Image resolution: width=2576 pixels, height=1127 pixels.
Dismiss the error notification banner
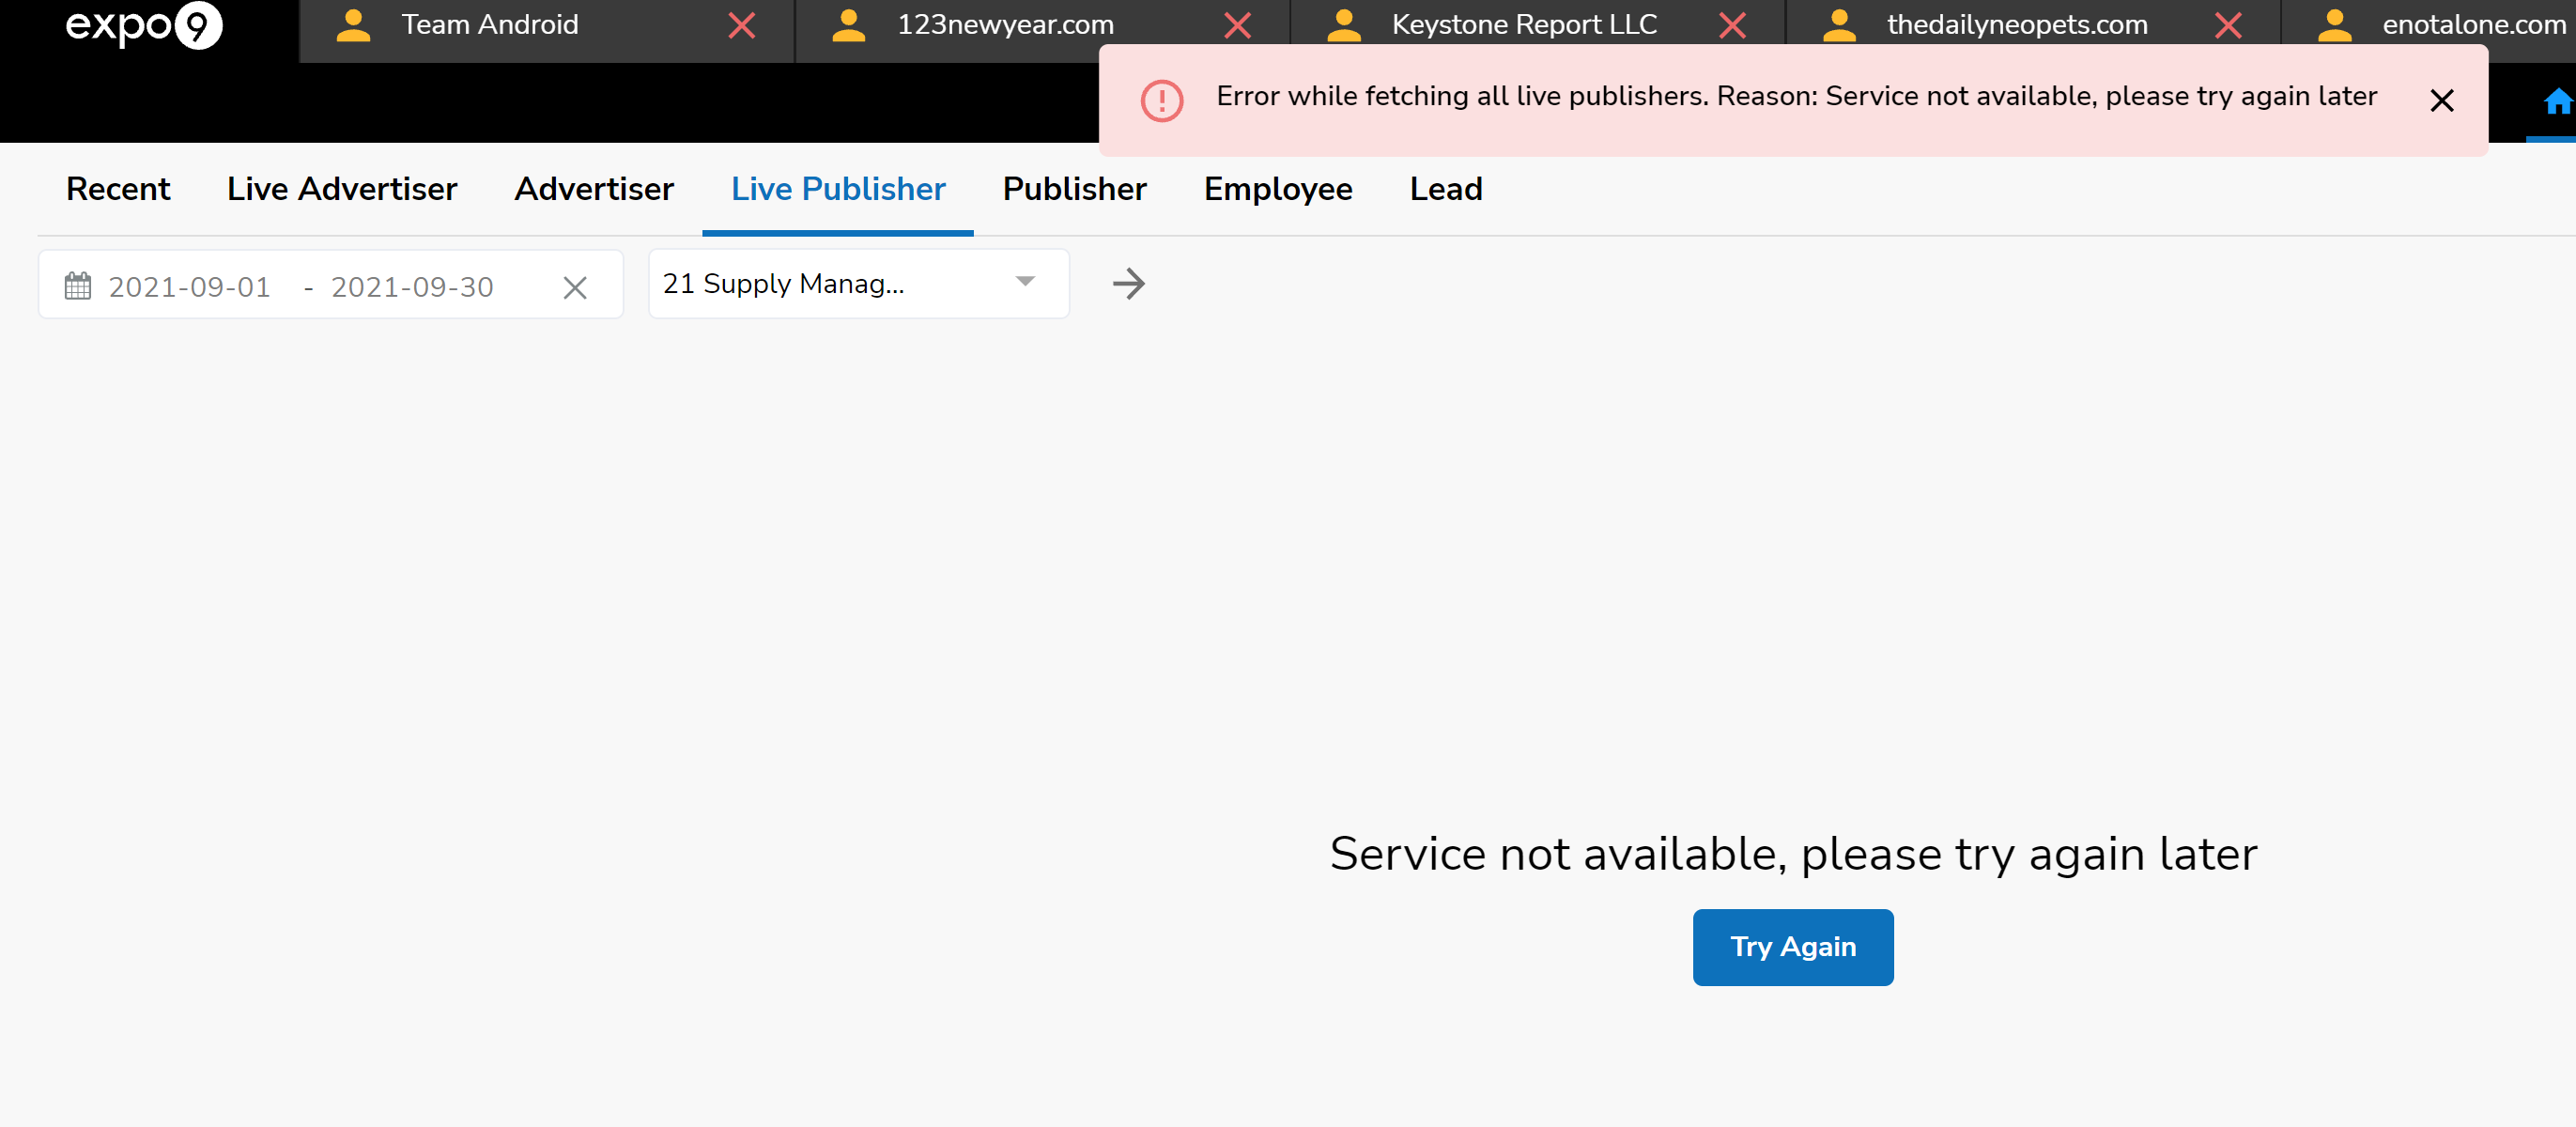(x=2441, y=100)
